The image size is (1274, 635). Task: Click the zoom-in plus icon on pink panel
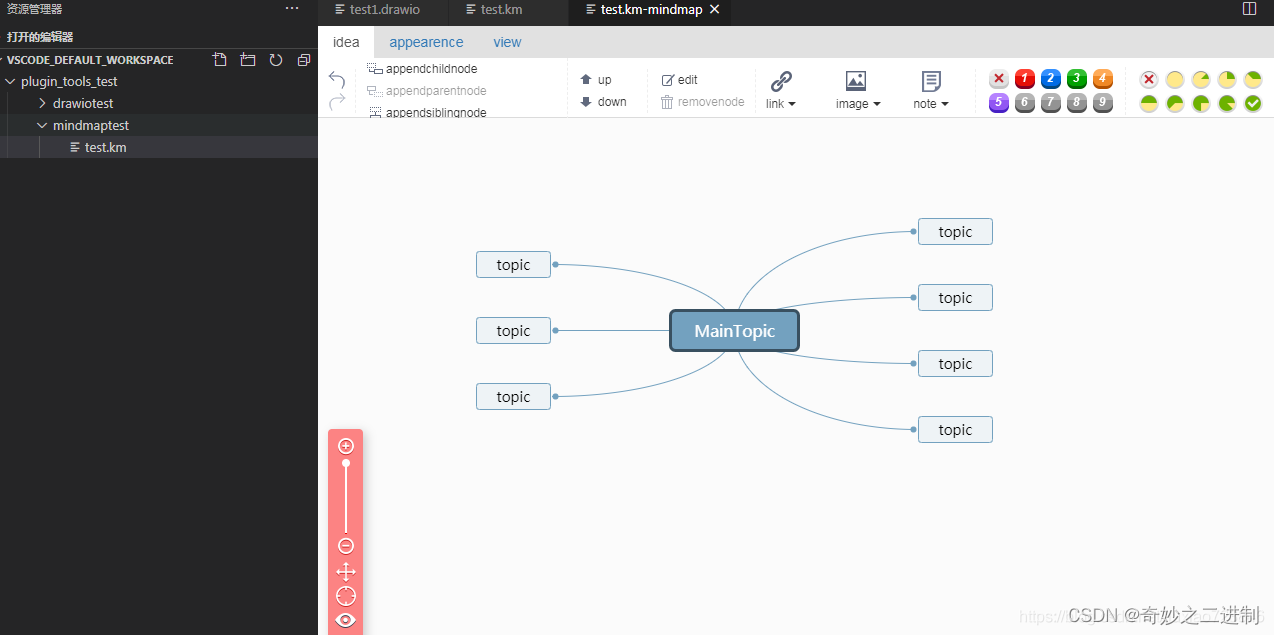pyautogui.click(x=345, y=445)
